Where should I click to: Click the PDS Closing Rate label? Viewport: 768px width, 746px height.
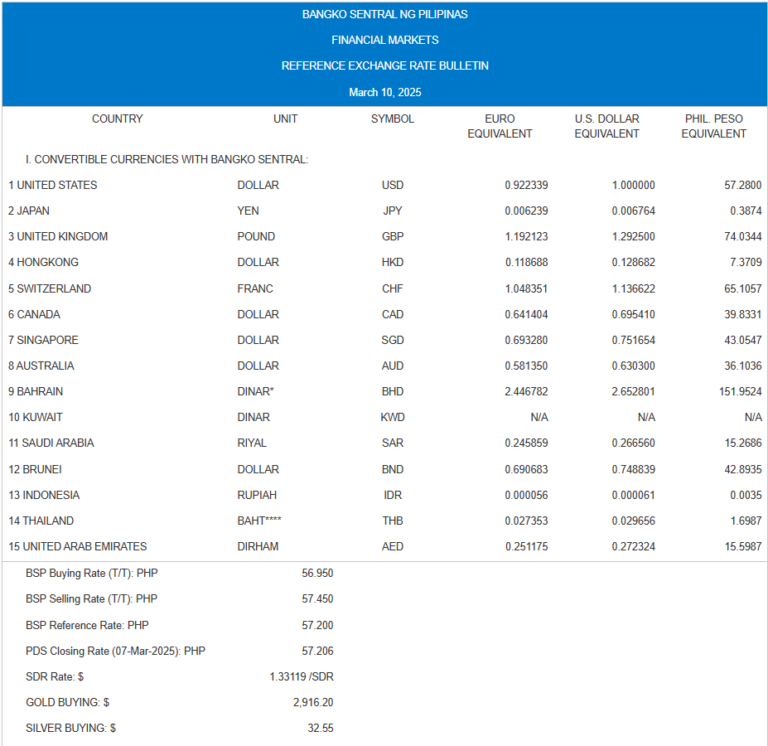115,651
